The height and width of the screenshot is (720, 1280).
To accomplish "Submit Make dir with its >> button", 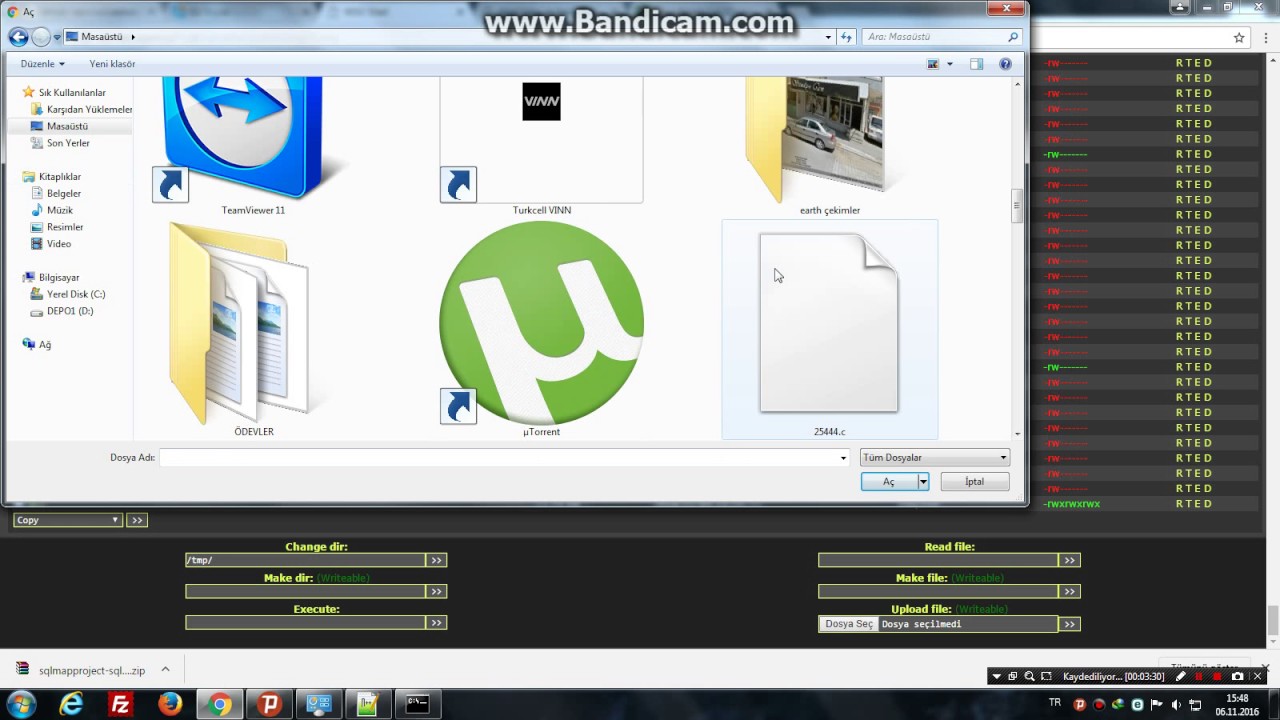I will [x=436, y=591].
